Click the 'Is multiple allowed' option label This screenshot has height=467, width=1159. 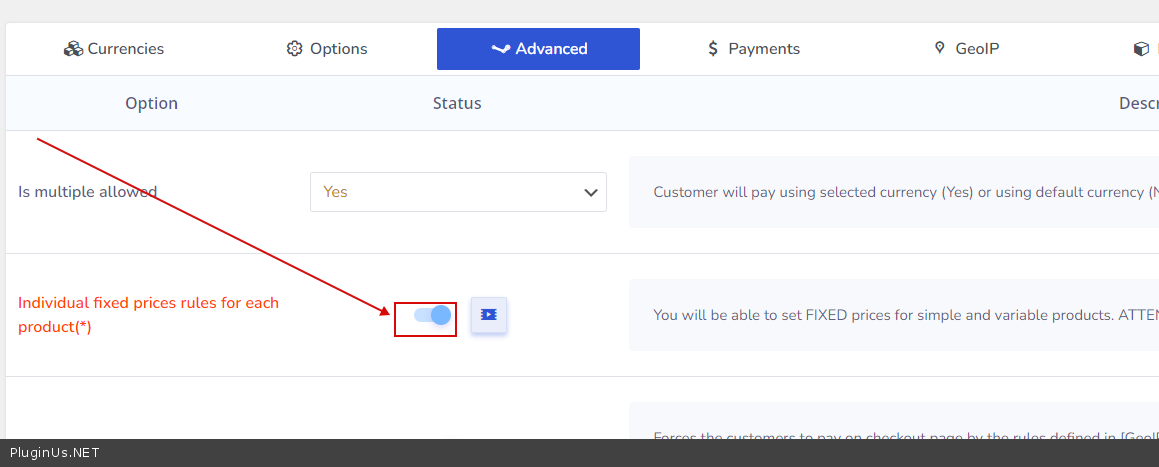click(88, 192)
